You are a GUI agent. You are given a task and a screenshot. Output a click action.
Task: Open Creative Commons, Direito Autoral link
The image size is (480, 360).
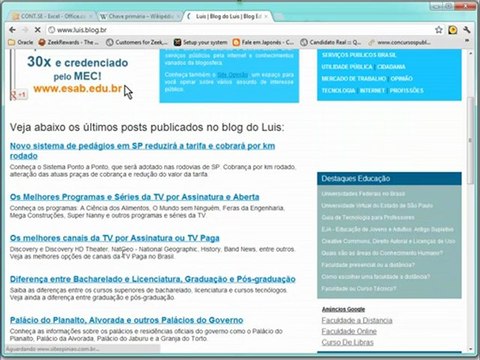[x=388, y=241]
